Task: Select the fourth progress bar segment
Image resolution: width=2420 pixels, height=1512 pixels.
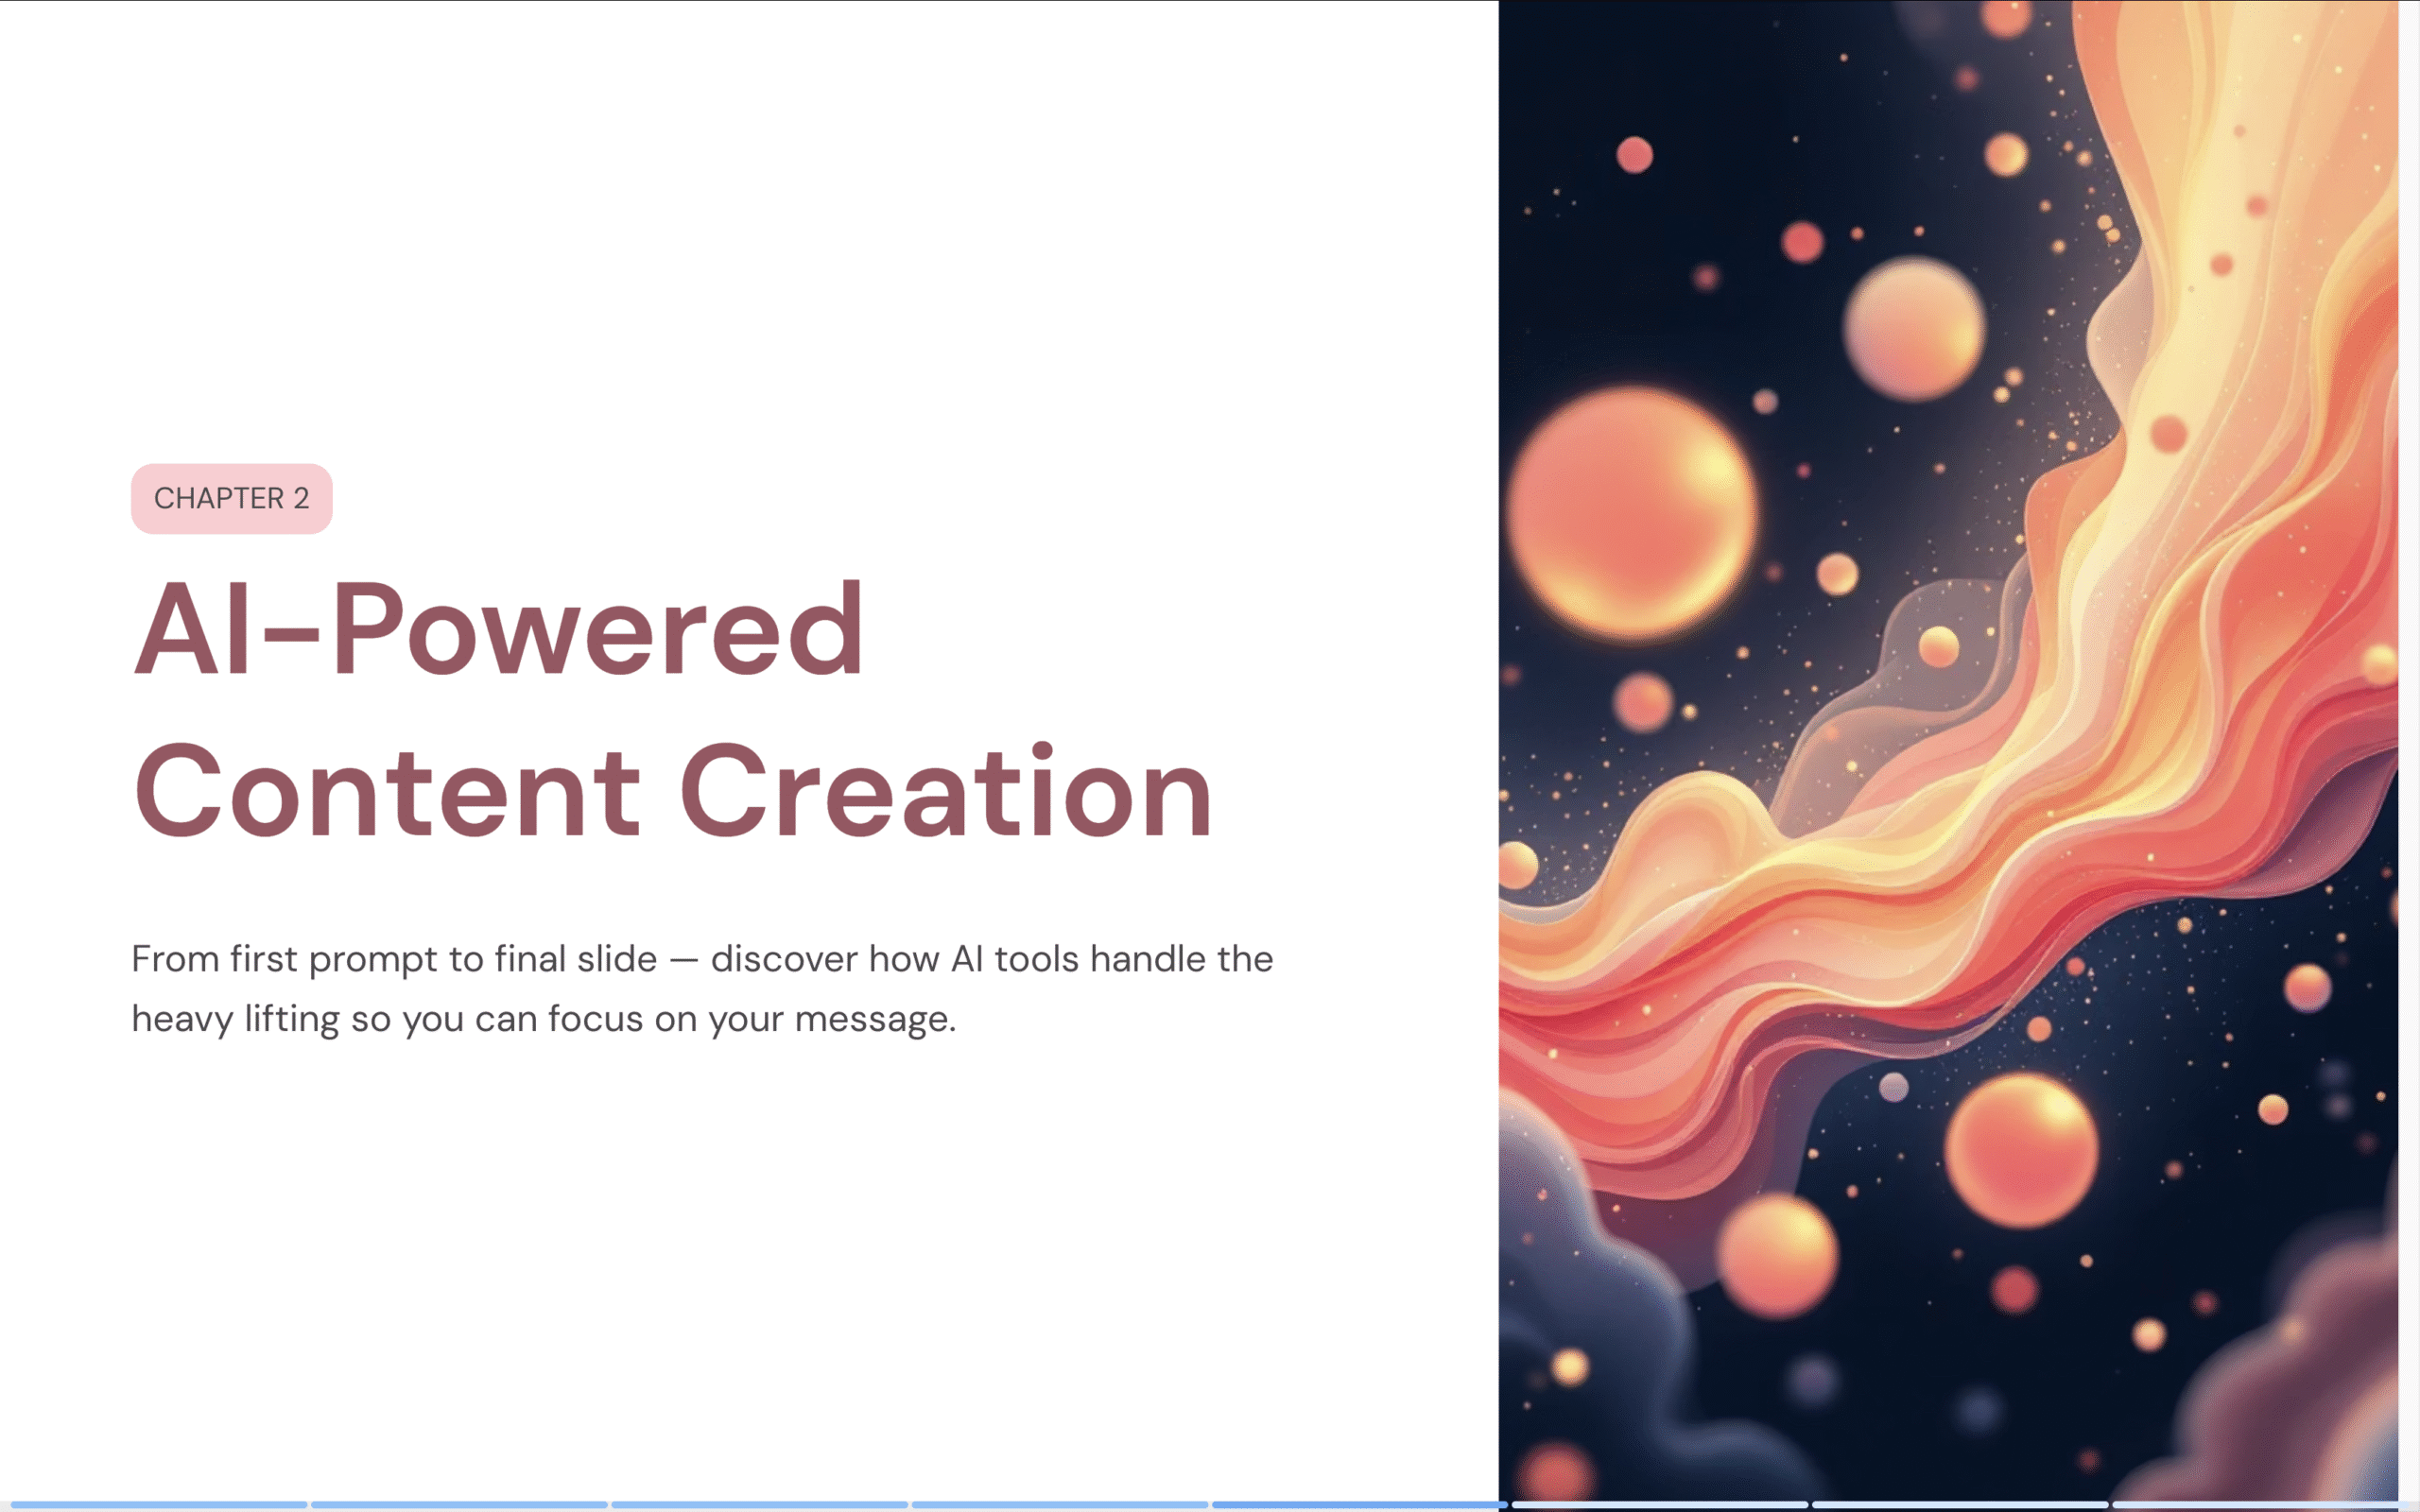Action: coord(1059,1504)
